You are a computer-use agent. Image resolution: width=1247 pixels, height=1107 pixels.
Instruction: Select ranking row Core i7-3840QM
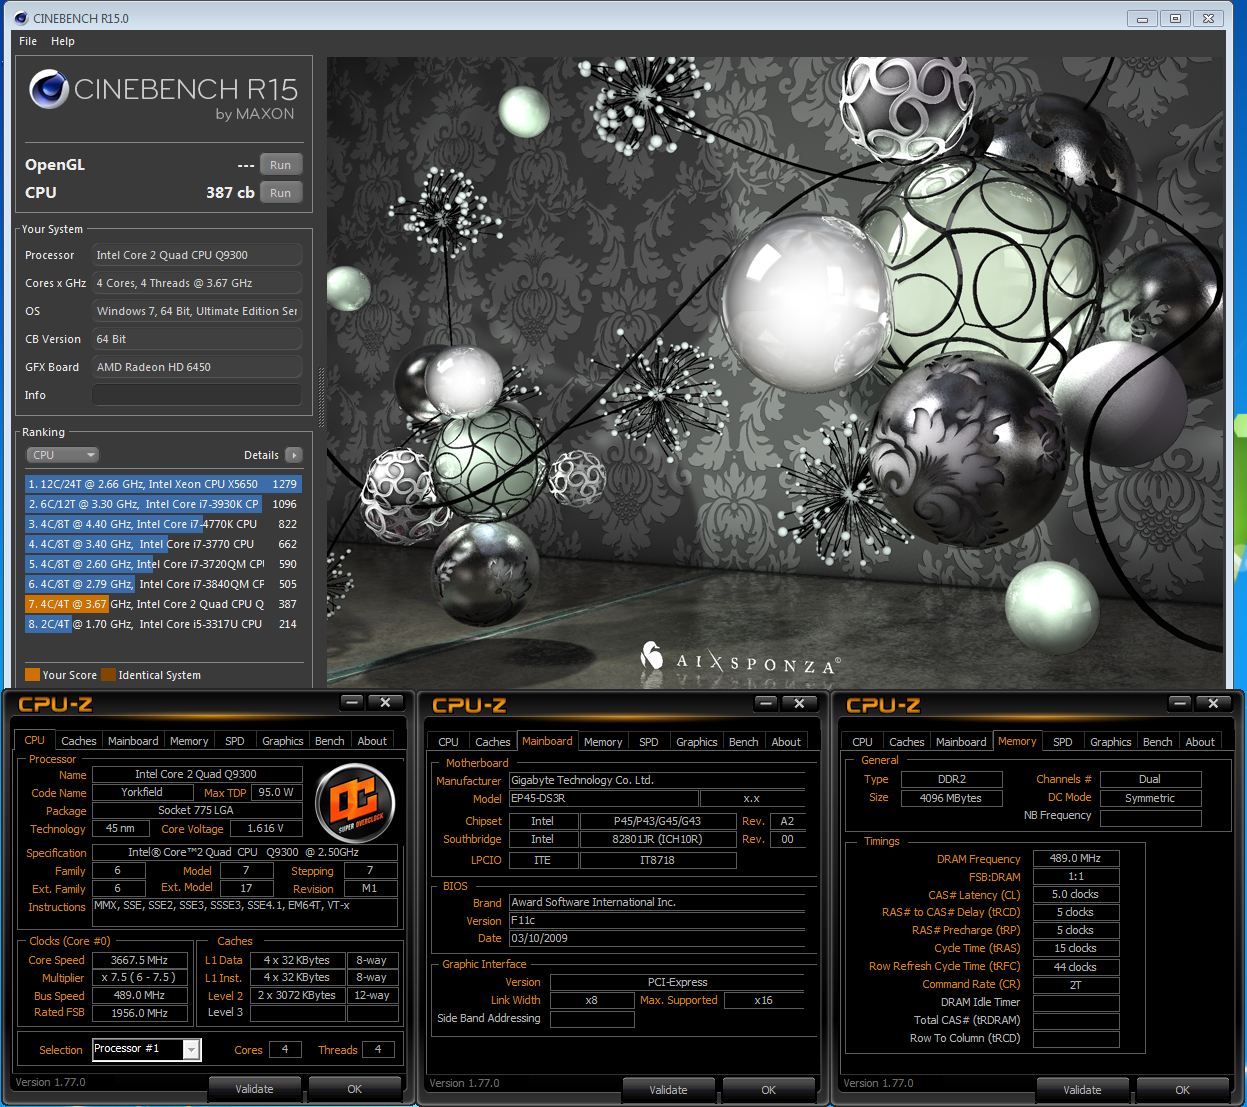tap(163, 584)
